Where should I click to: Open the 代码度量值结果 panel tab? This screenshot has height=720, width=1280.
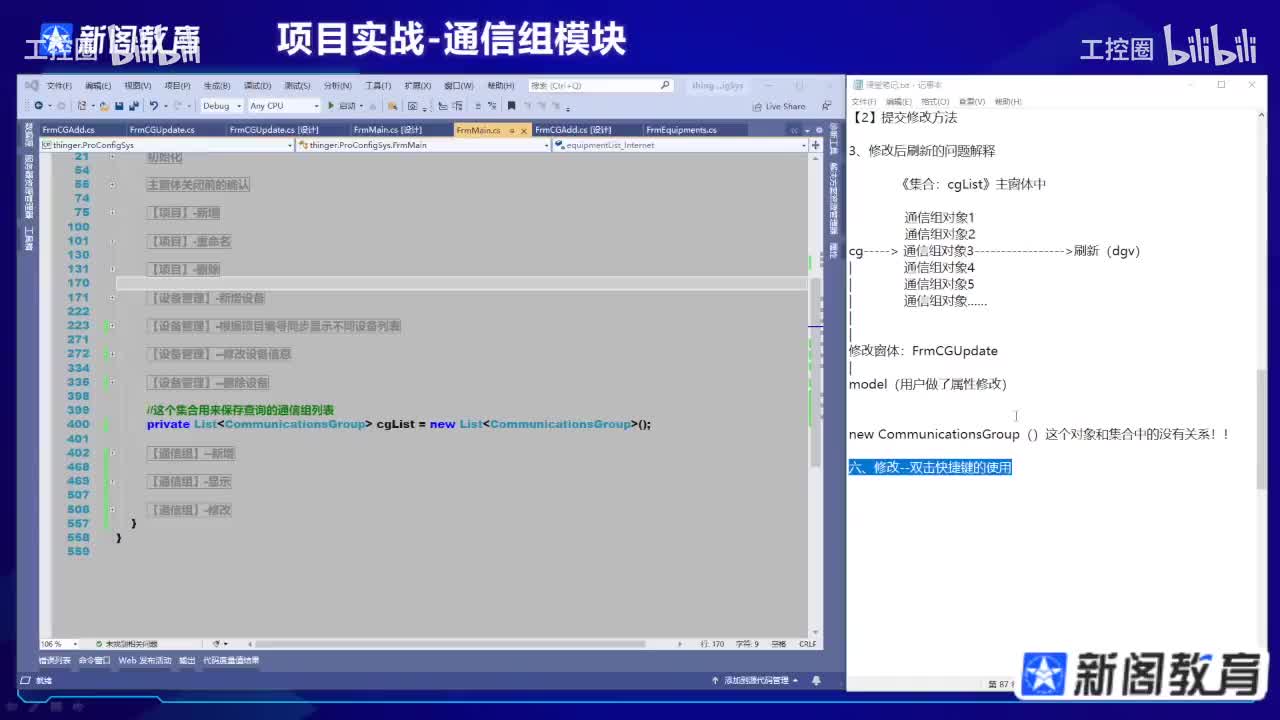coord(231,661)
